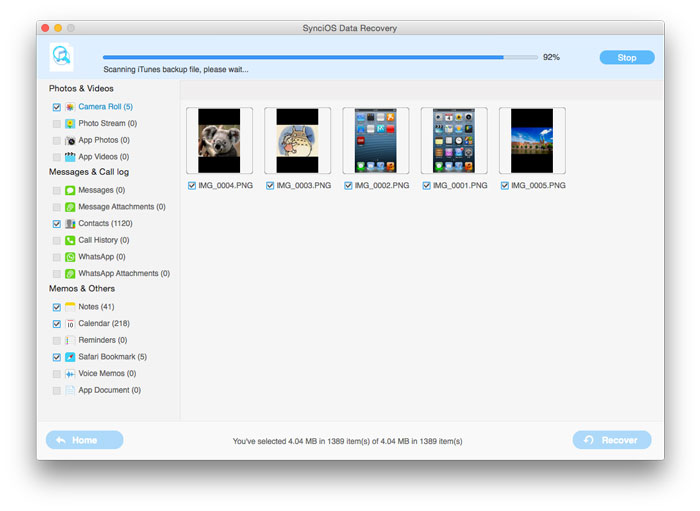Click the scanning progress bar
This screenshot has width=700, height=511.
click(320, 57)
